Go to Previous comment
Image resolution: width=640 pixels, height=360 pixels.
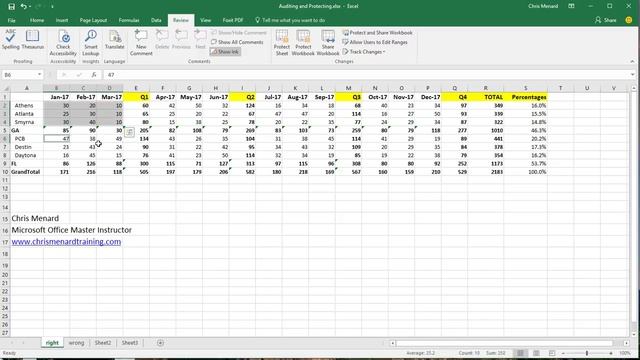point(181,40)
